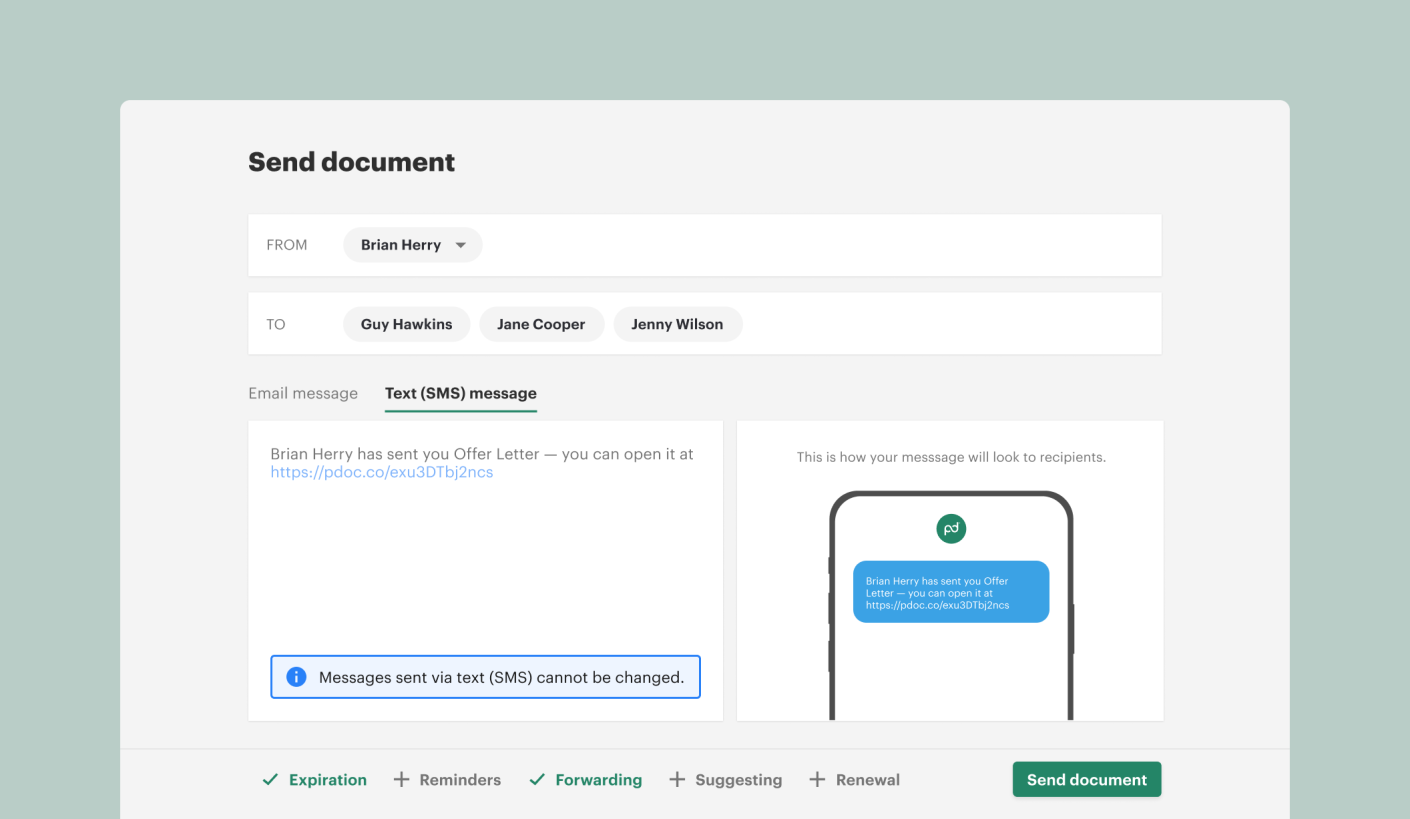
Task: Switch to the Email message tab
Action: tap(303, 393)
